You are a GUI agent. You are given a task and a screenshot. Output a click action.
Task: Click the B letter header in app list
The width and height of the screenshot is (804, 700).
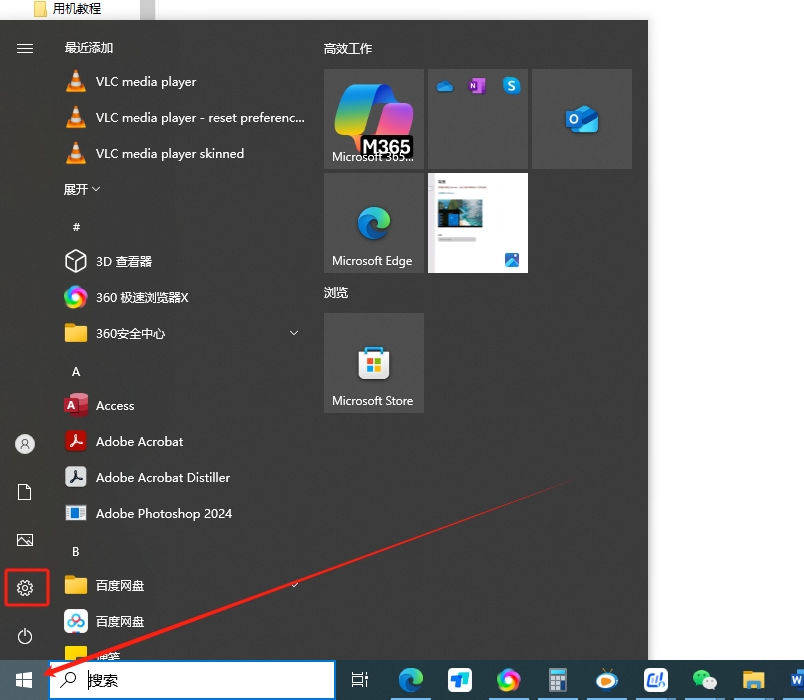(x=76, y=552)
